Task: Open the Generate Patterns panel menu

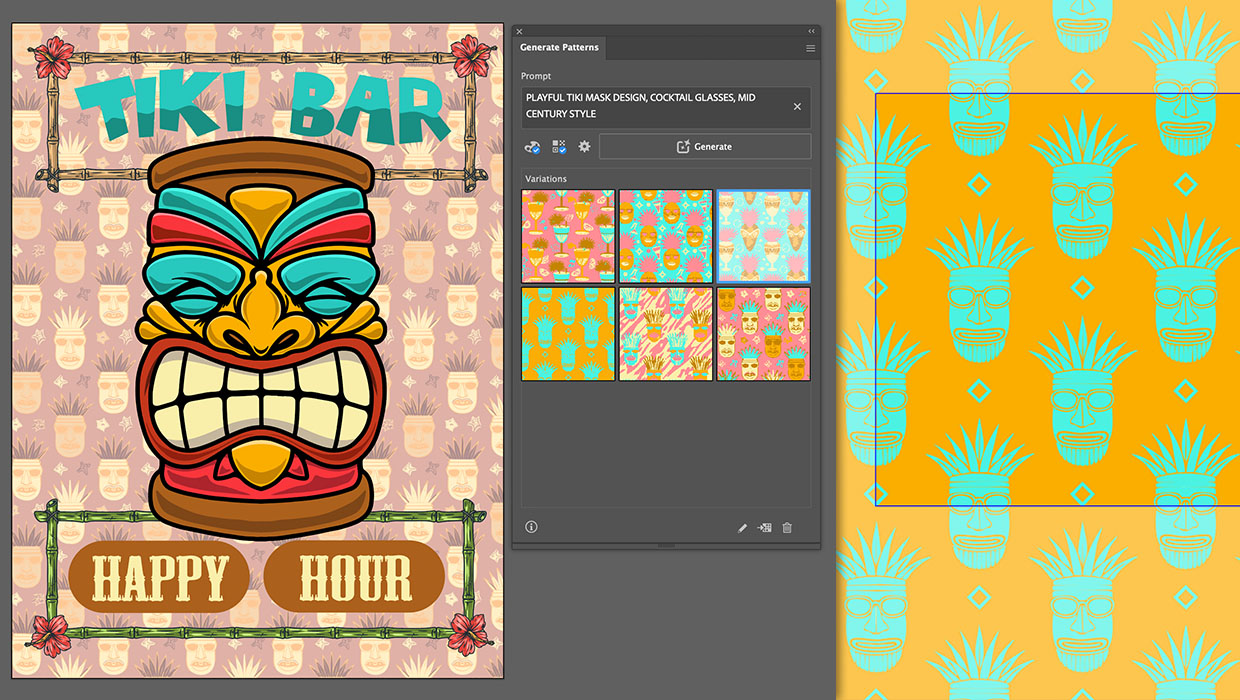Action: click(810, 48)
